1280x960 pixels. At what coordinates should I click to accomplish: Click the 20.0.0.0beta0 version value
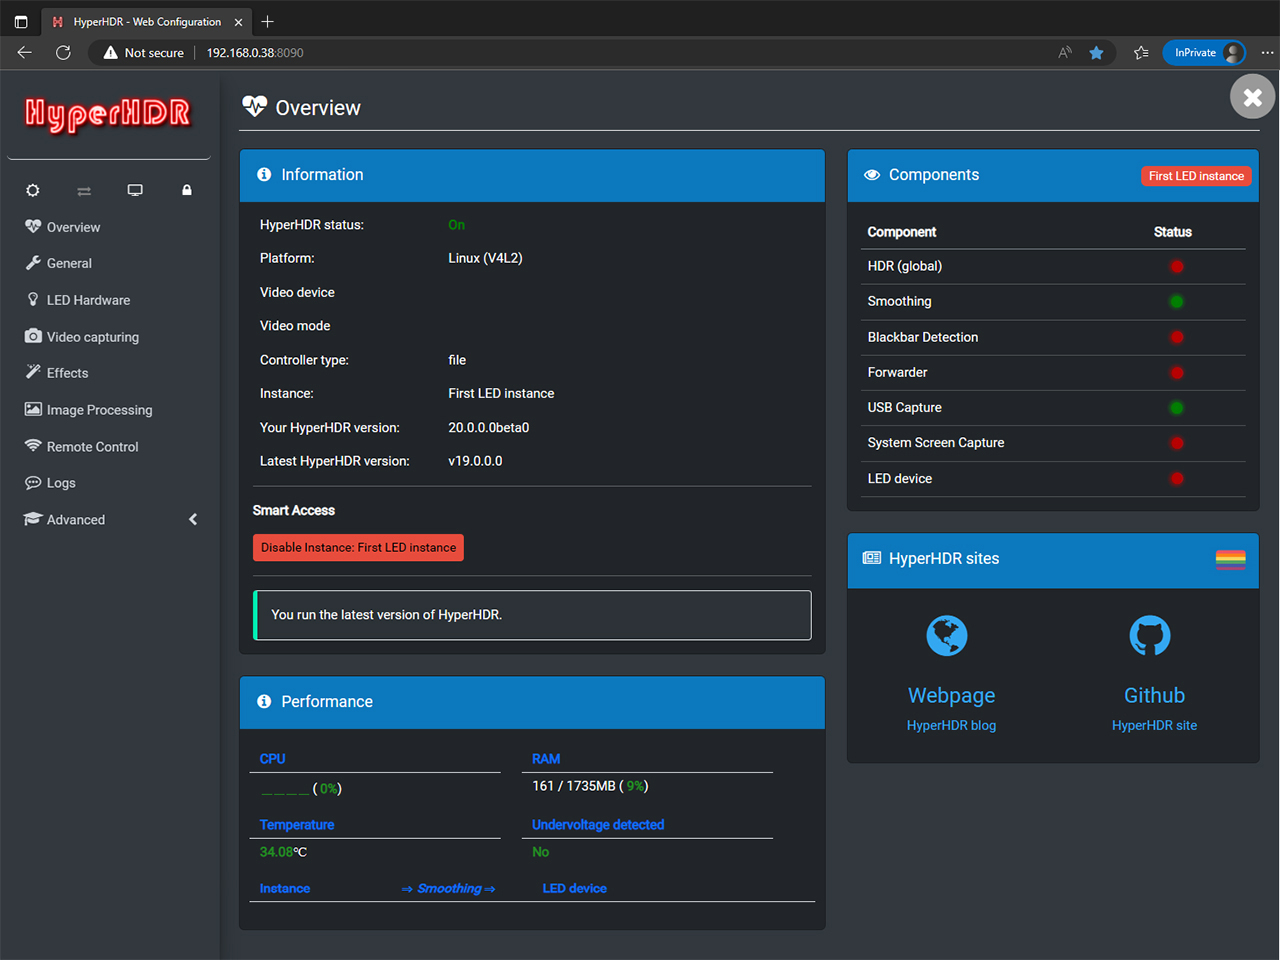488,427
